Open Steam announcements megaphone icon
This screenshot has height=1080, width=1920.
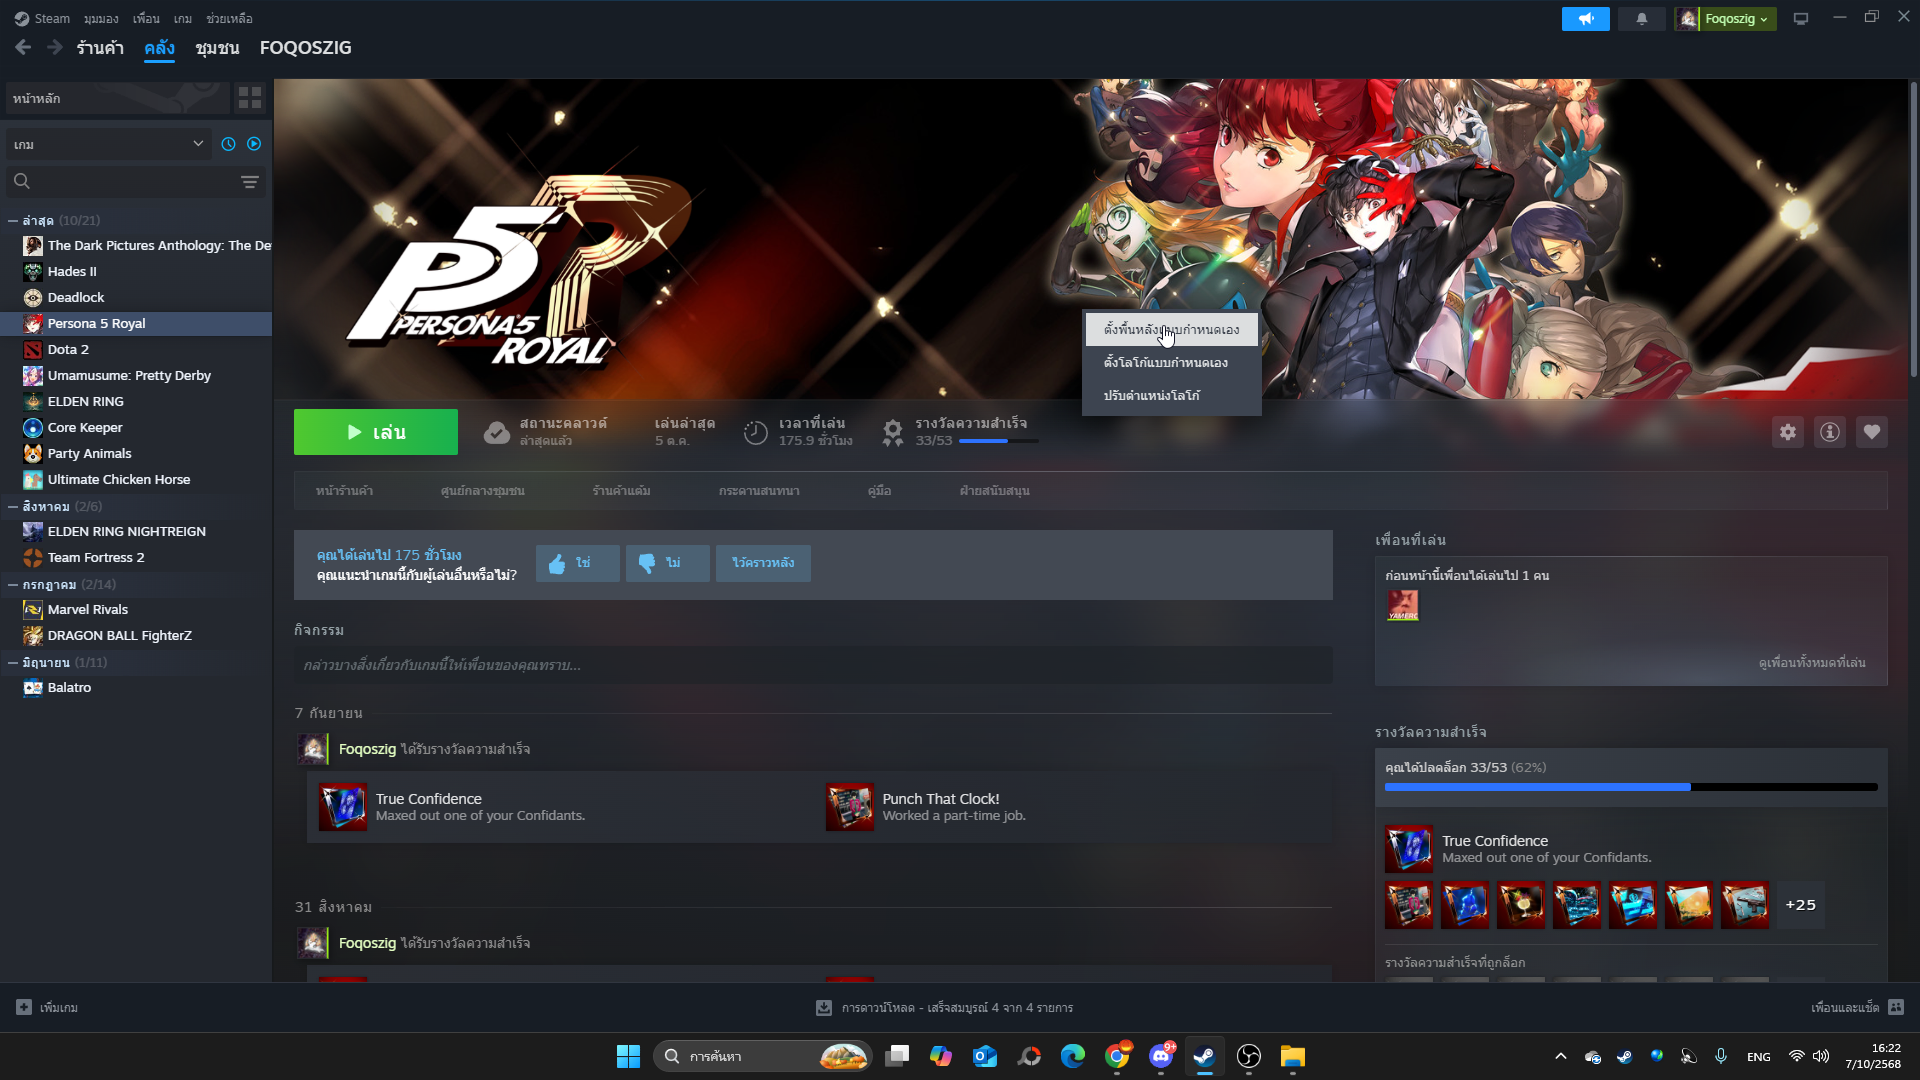(1585, 19)
